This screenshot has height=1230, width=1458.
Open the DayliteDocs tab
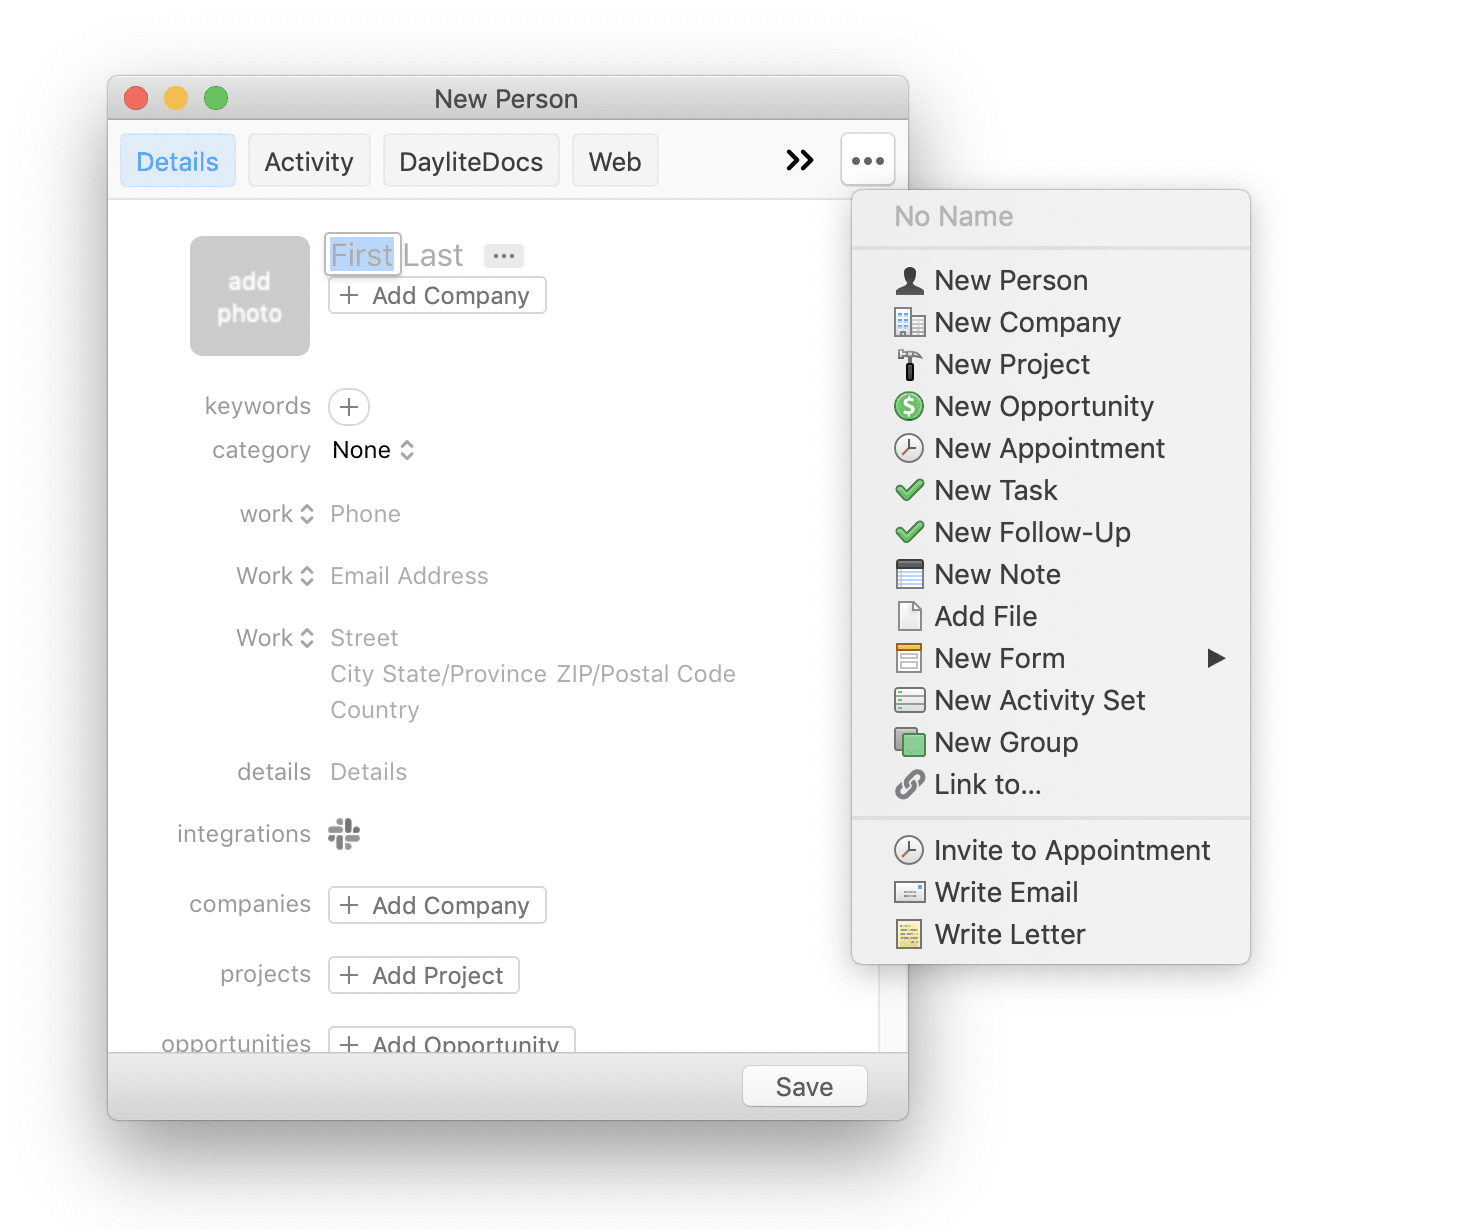(471, 161)
